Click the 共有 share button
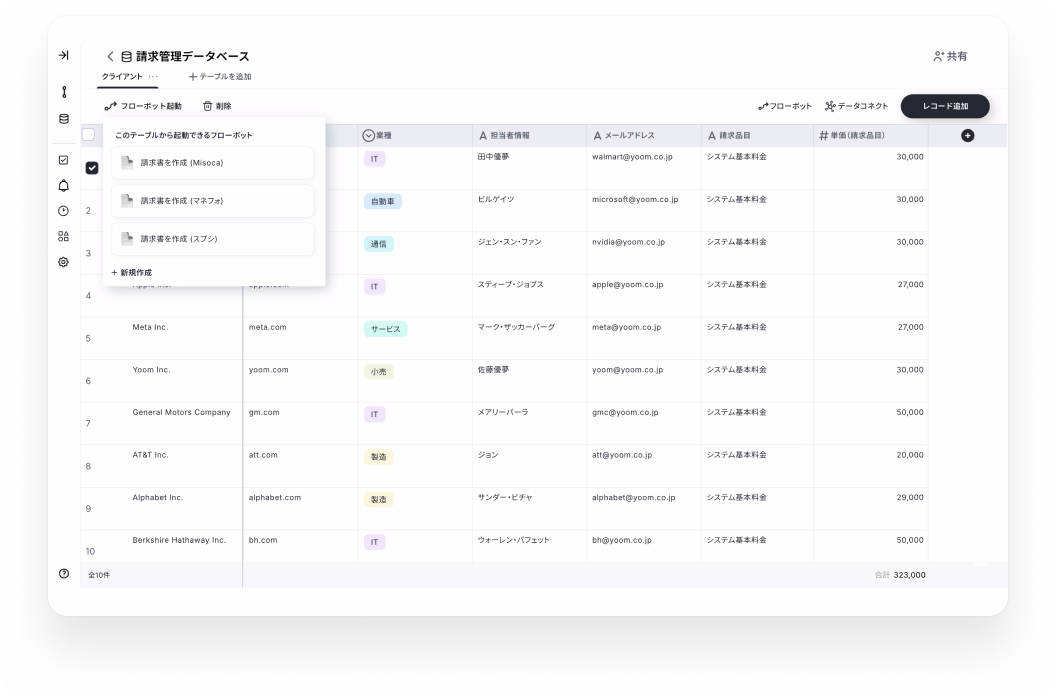The image size is (1056, 696). (x=949, y=57)
